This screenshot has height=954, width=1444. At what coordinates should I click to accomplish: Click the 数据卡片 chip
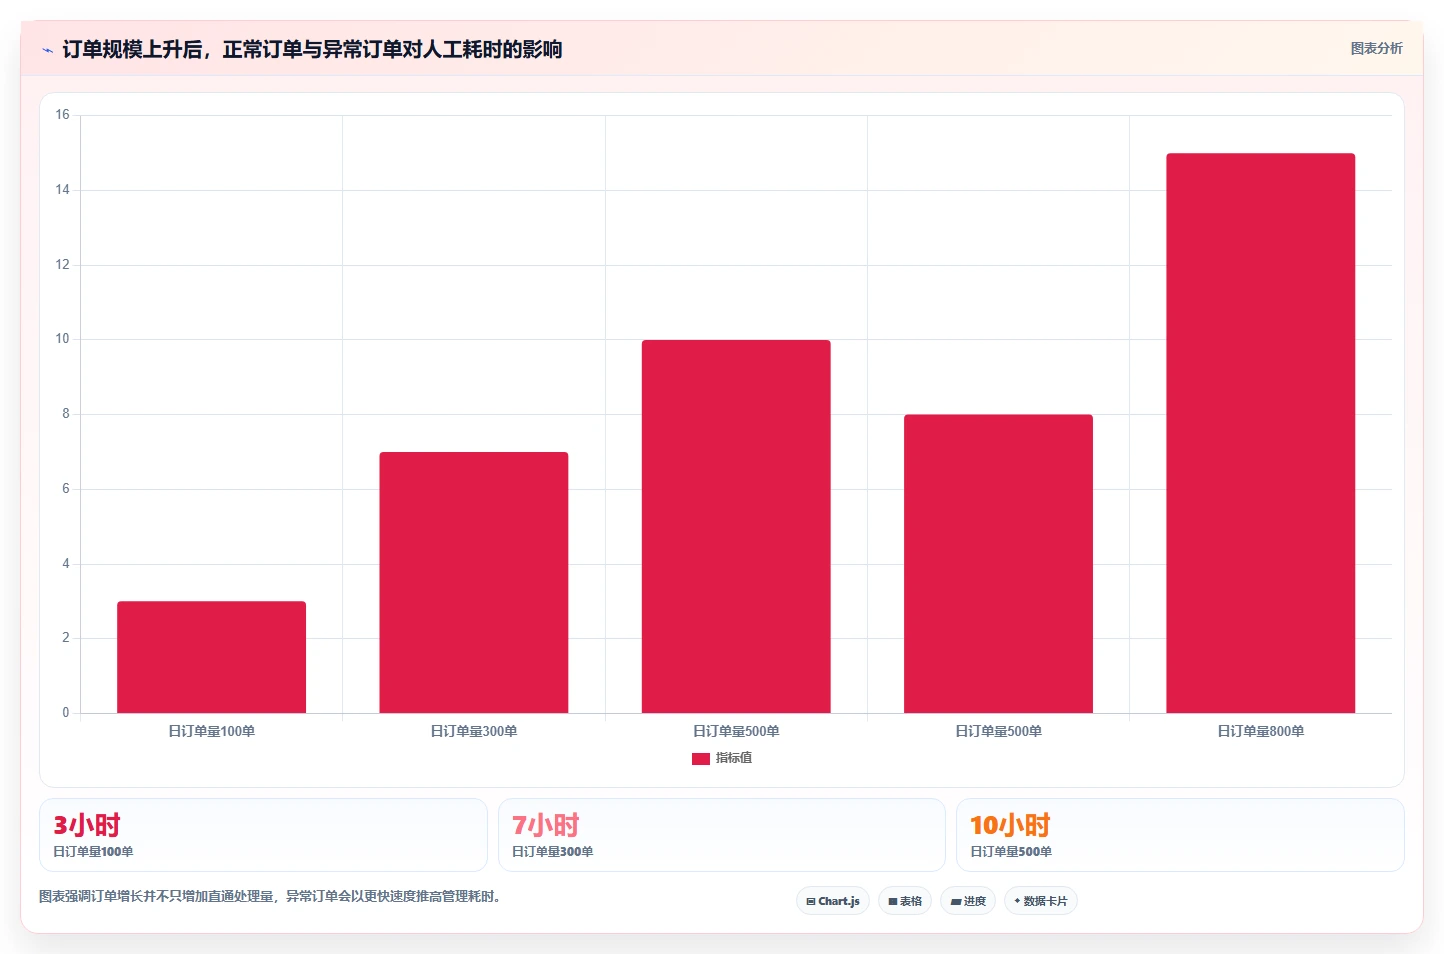pyautogui.click(x=1041, y=901)
